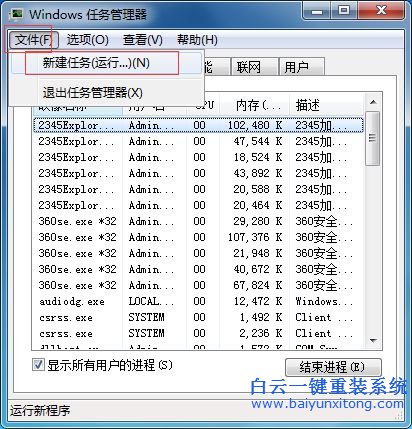412x429 pixels.
Task: Sort by the 描述 column header
Action: coord(326,105)
